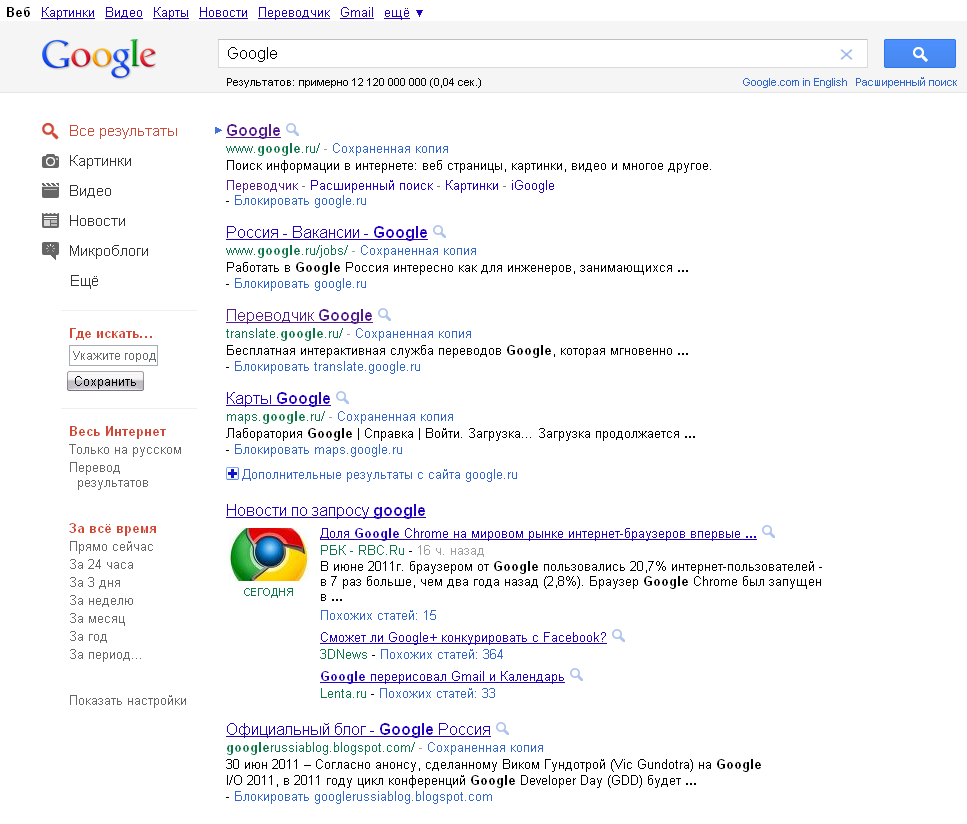Click preview magnifier beside Переводчик Google
The width and height of the screenshot is (967, 824).
[385, 315]
